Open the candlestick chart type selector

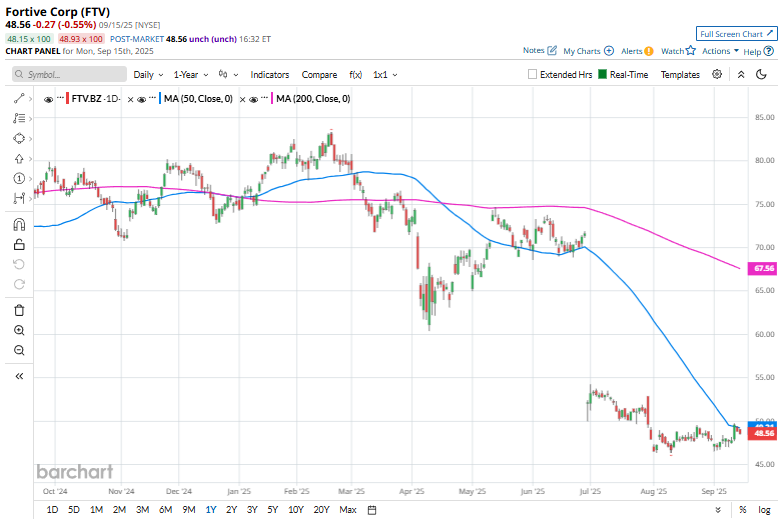pyautogui.click(x=228, y=74)
